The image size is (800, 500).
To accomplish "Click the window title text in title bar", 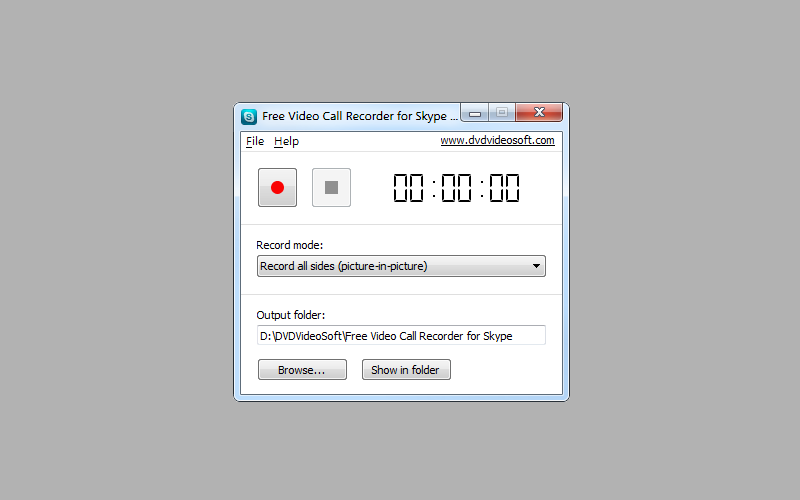I will click(360, 116).
